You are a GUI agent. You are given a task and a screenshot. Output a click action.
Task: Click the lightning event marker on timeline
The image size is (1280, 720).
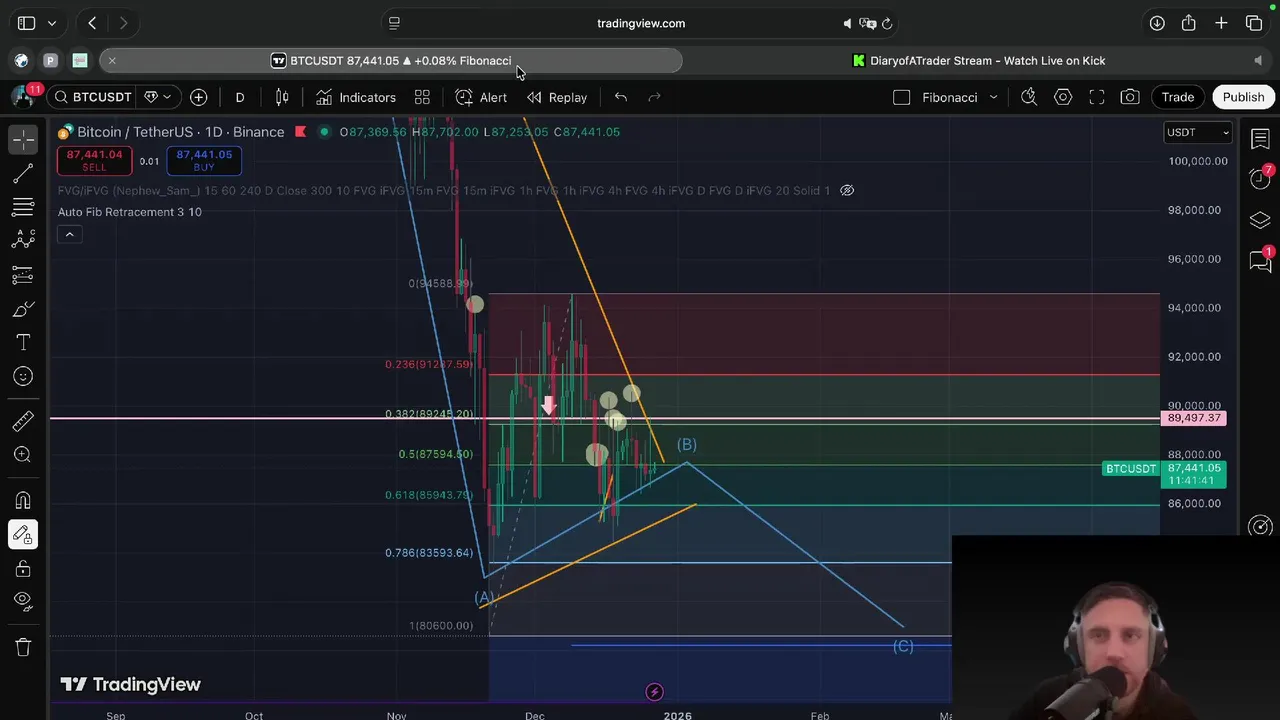point(654,692)
